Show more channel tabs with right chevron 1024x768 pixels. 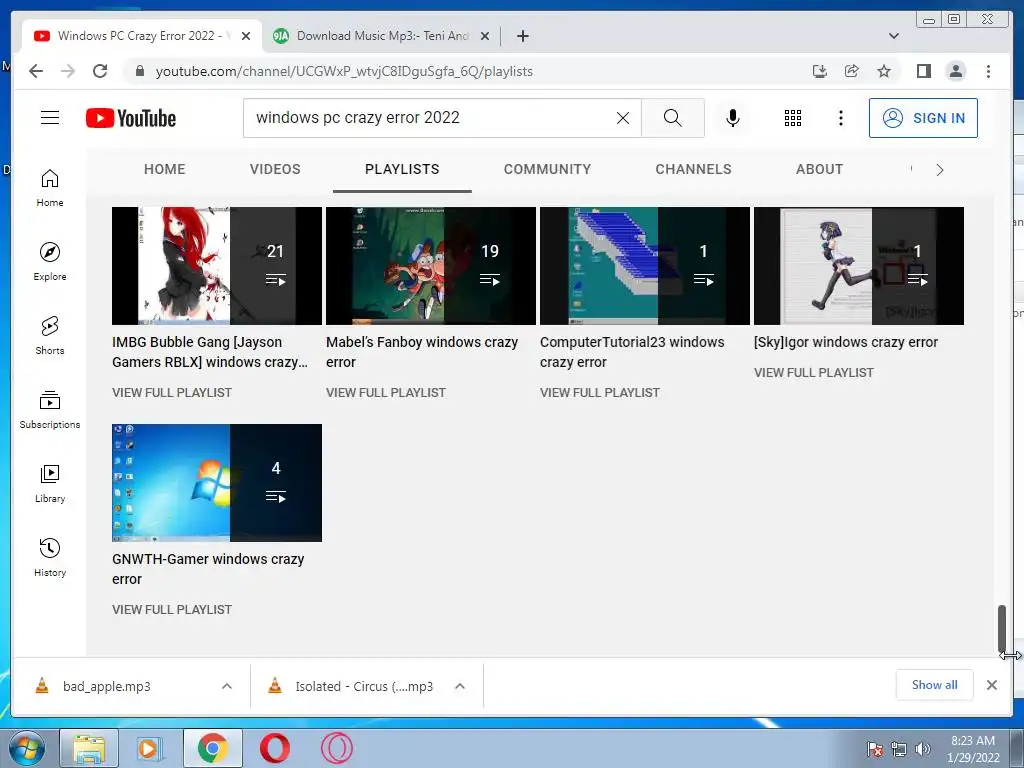click(x=940, y=170)
